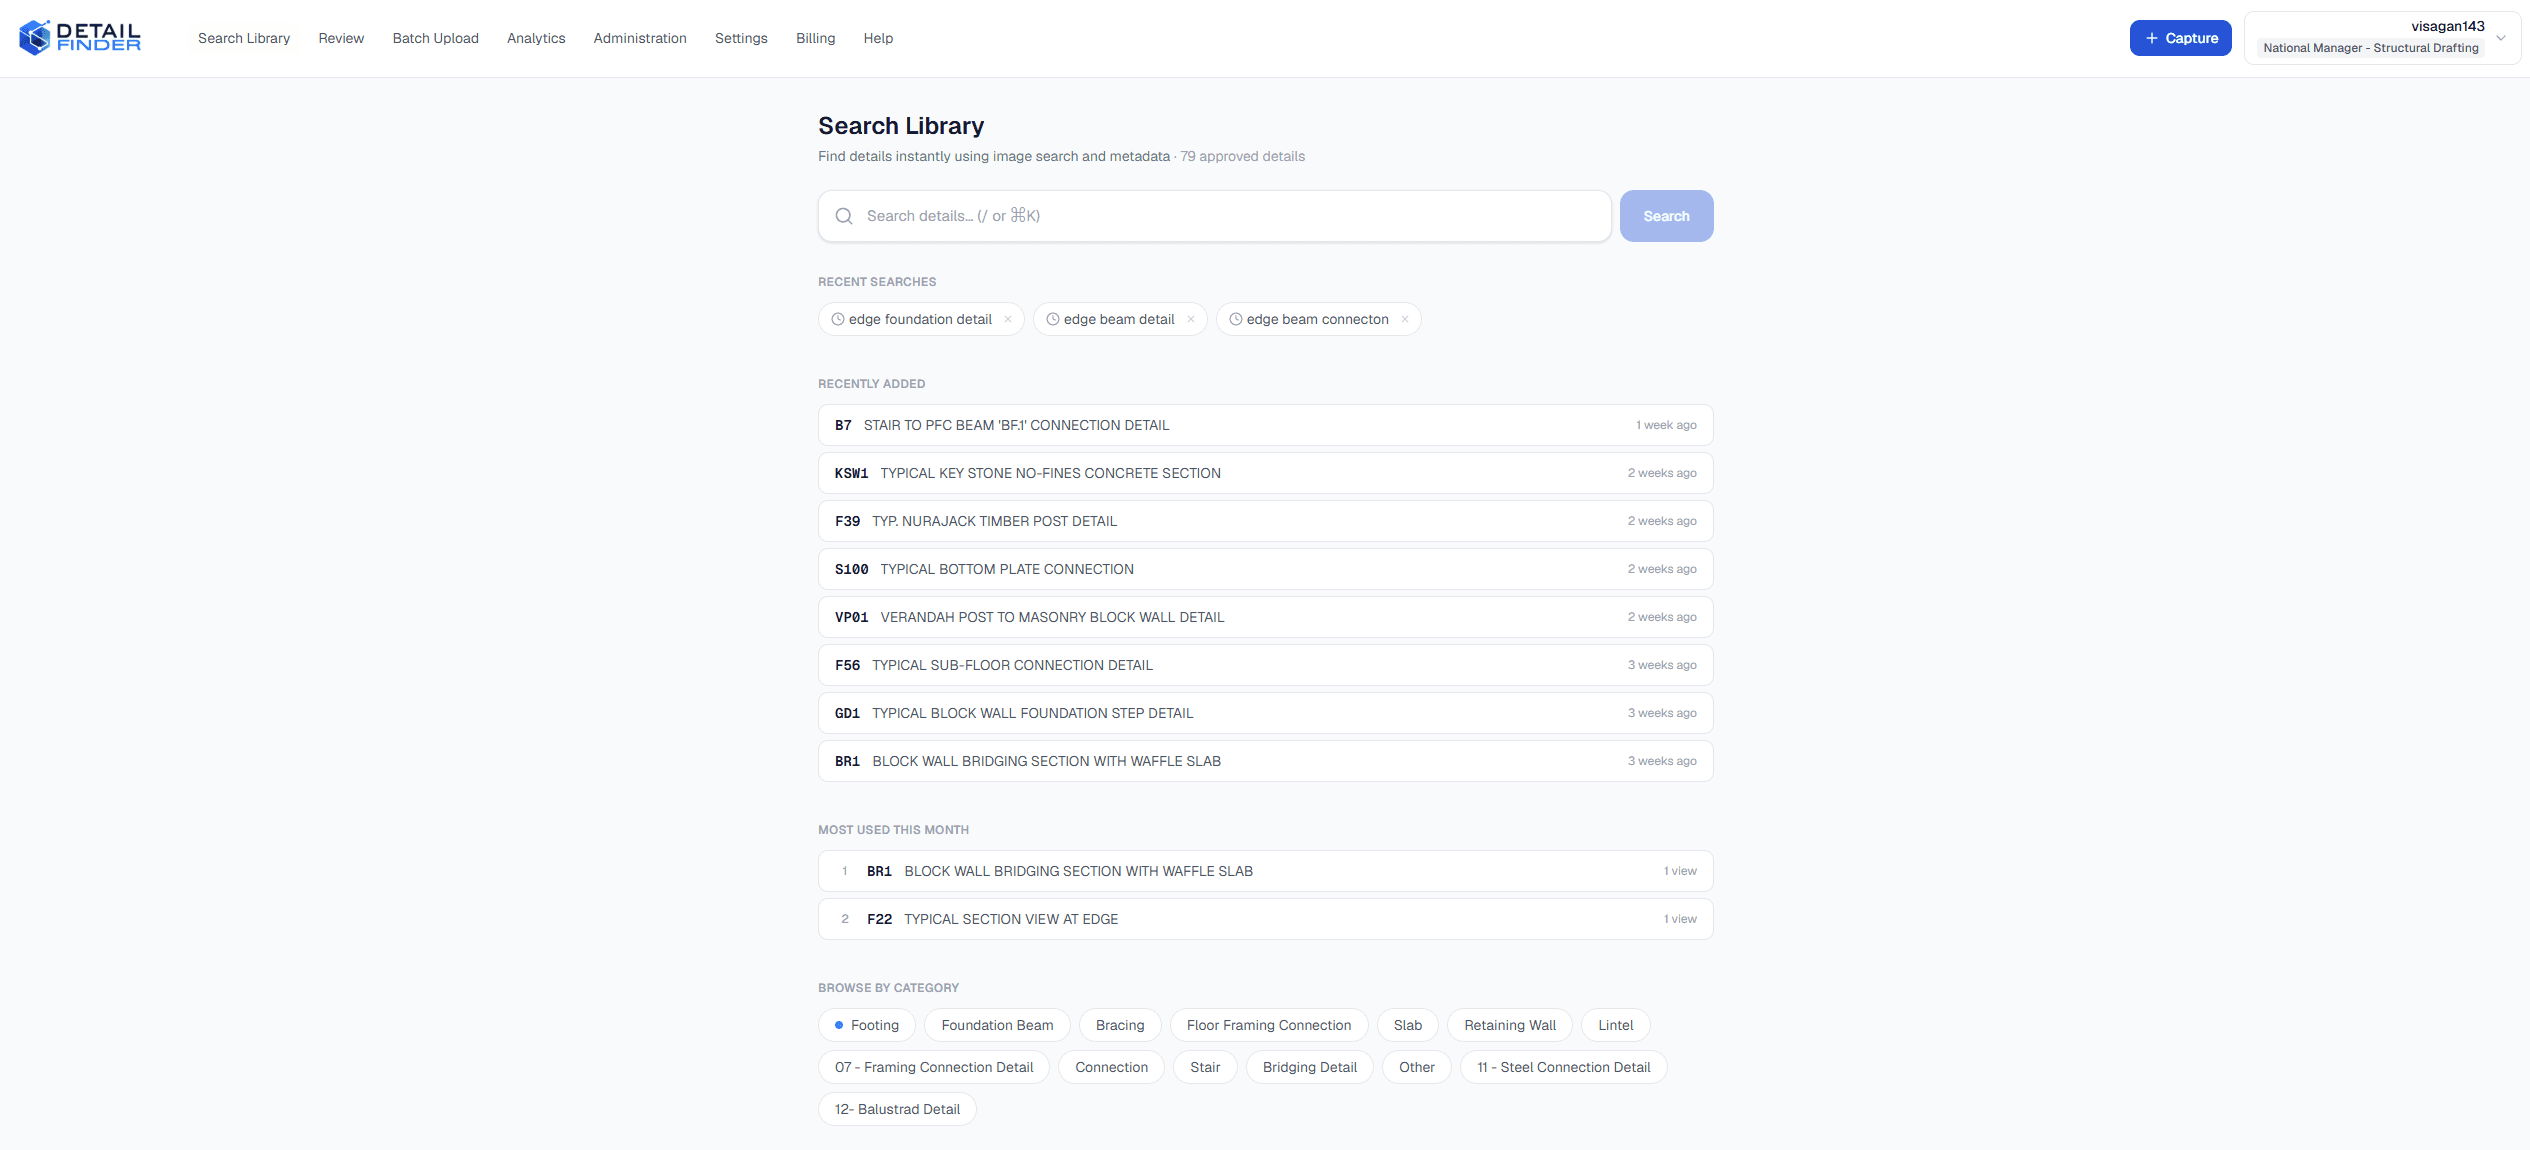Select the Footing category chip

pos(867,1025)
